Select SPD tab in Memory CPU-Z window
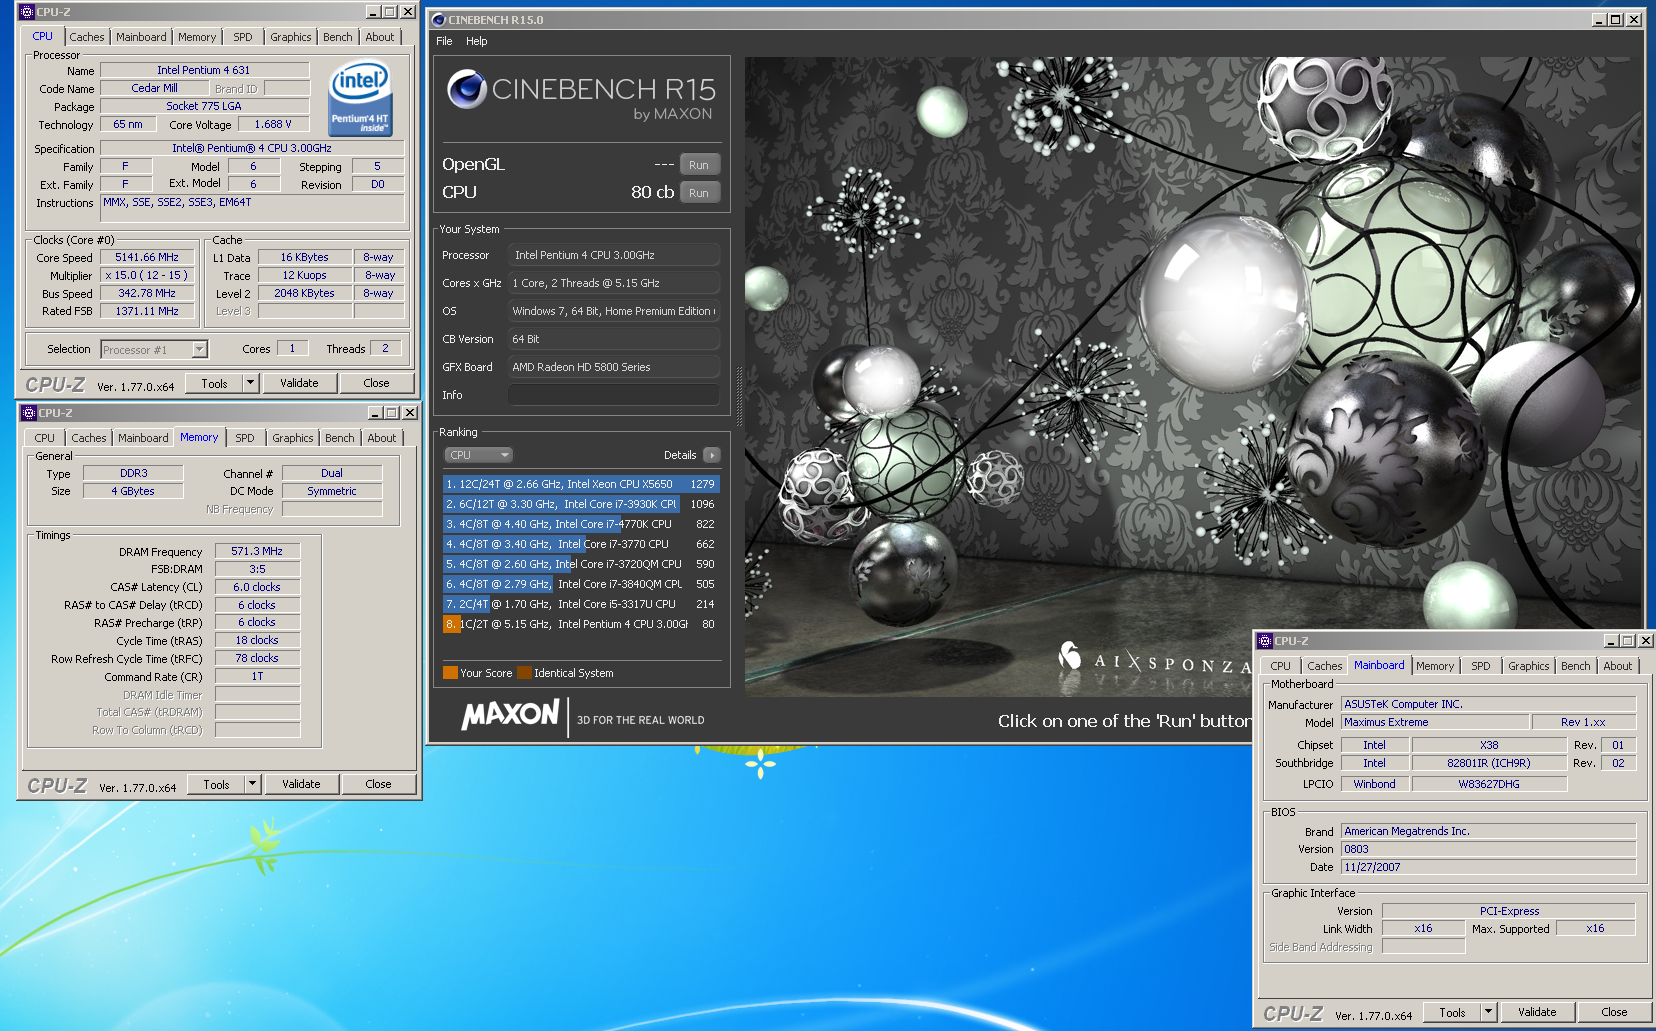Screen dimensions: 1656x1031 coord(245,438)
